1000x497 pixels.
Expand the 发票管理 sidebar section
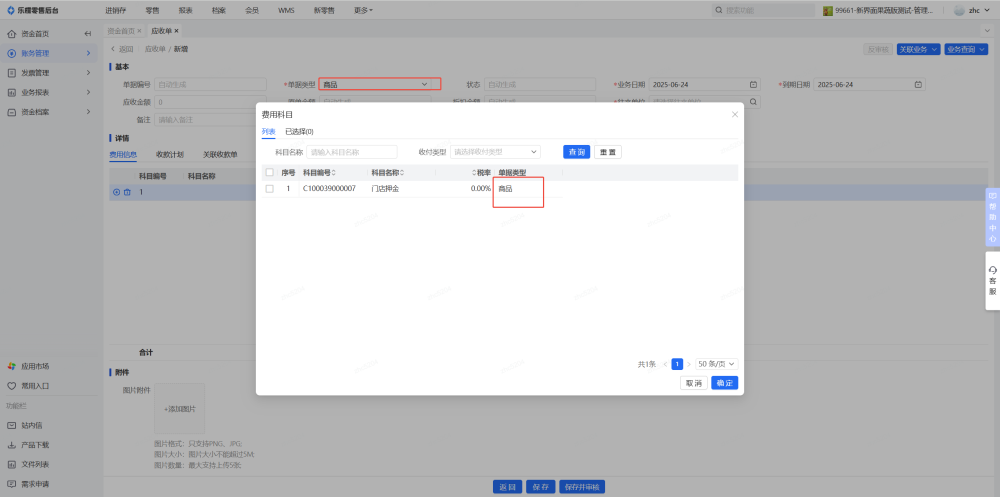tap(88, 73)
